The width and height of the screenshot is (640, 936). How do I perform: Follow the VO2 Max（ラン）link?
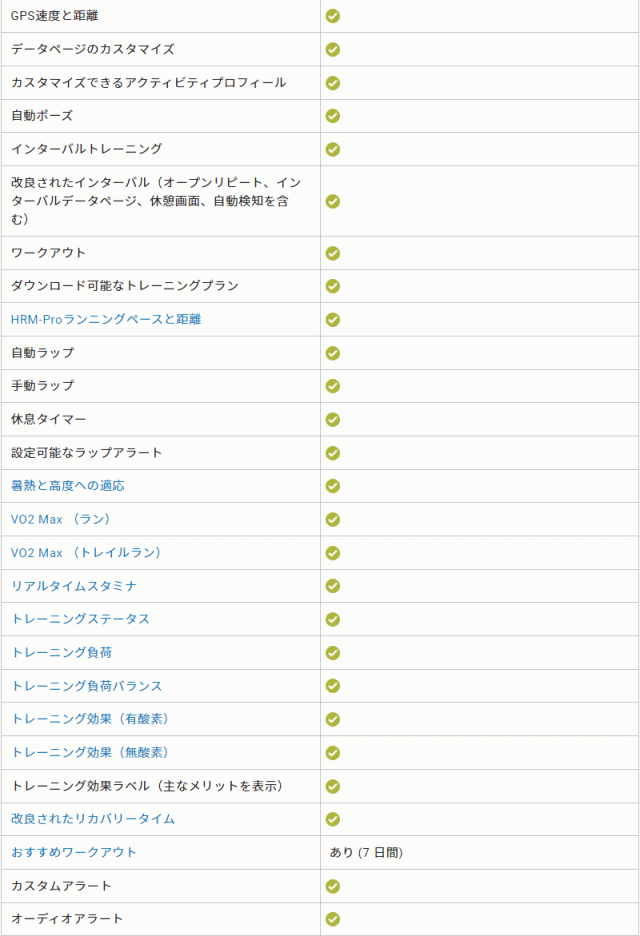tap(60, 519)
